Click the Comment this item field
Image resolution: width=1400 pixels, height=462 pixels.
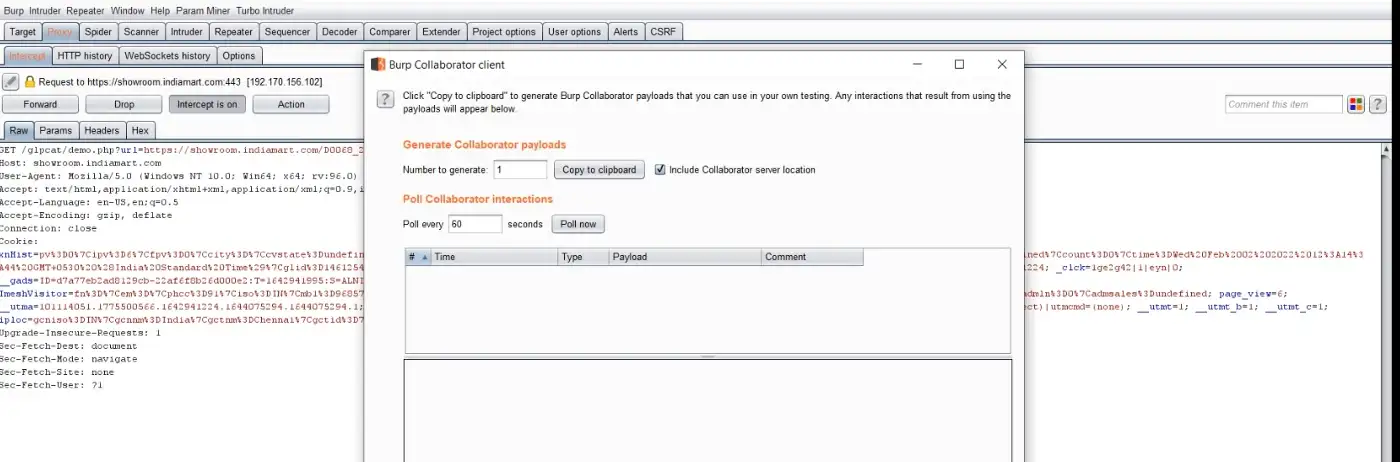pyautogui.click(x=1284, y=104)
